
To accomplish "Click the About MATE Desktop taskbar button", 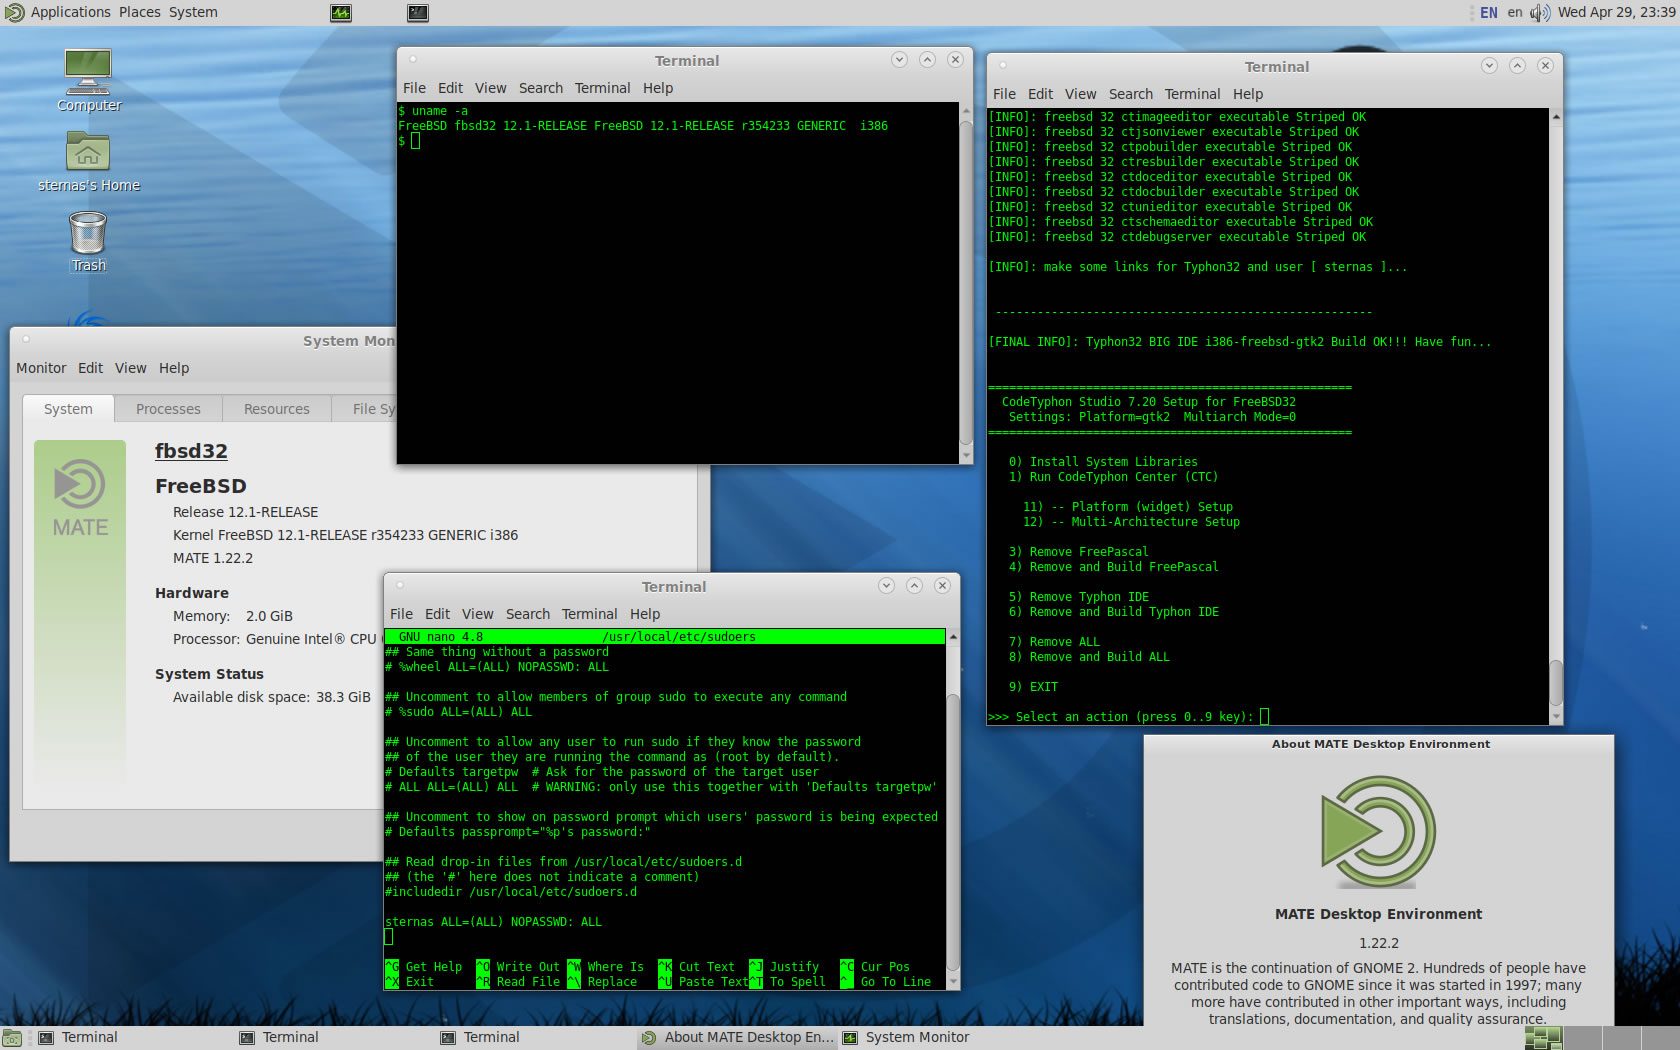I will [x=737, y=1038].
